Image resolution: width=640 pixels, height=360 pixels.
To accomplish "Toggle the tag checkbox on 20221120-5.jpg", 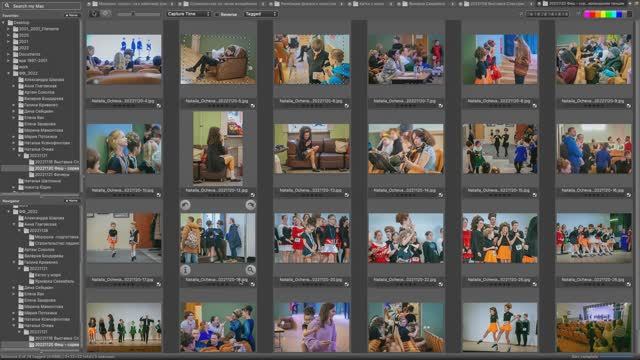I will click(x=253, y=106).
